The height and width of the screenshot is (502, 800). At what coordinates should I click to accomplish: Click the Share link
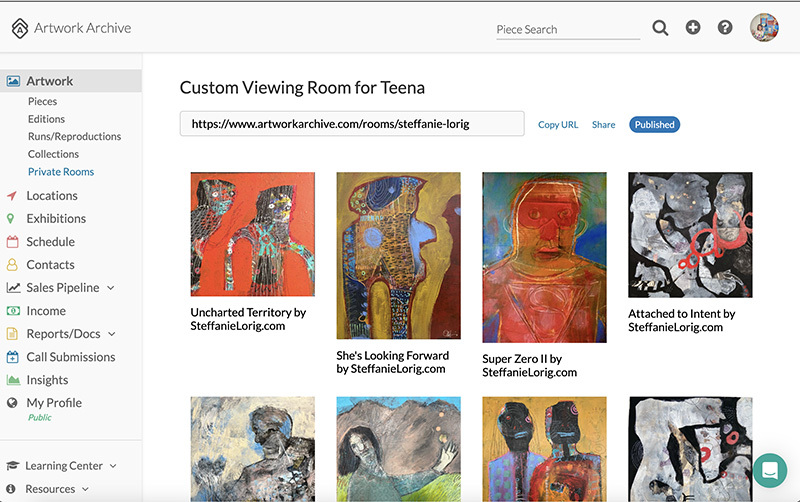click(x=603, y=125)
